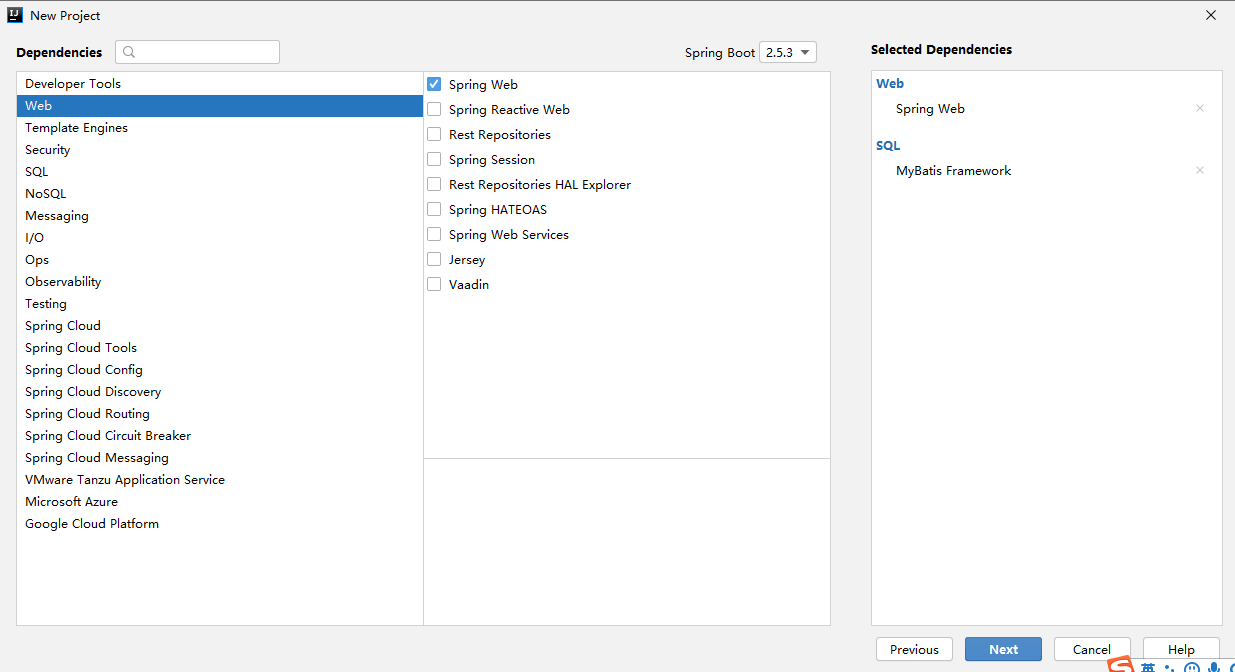The height and width of the screenshot is (672, 1235).
Task: Tick the Vaadin checkbox
Action: (x=434, y=284)
